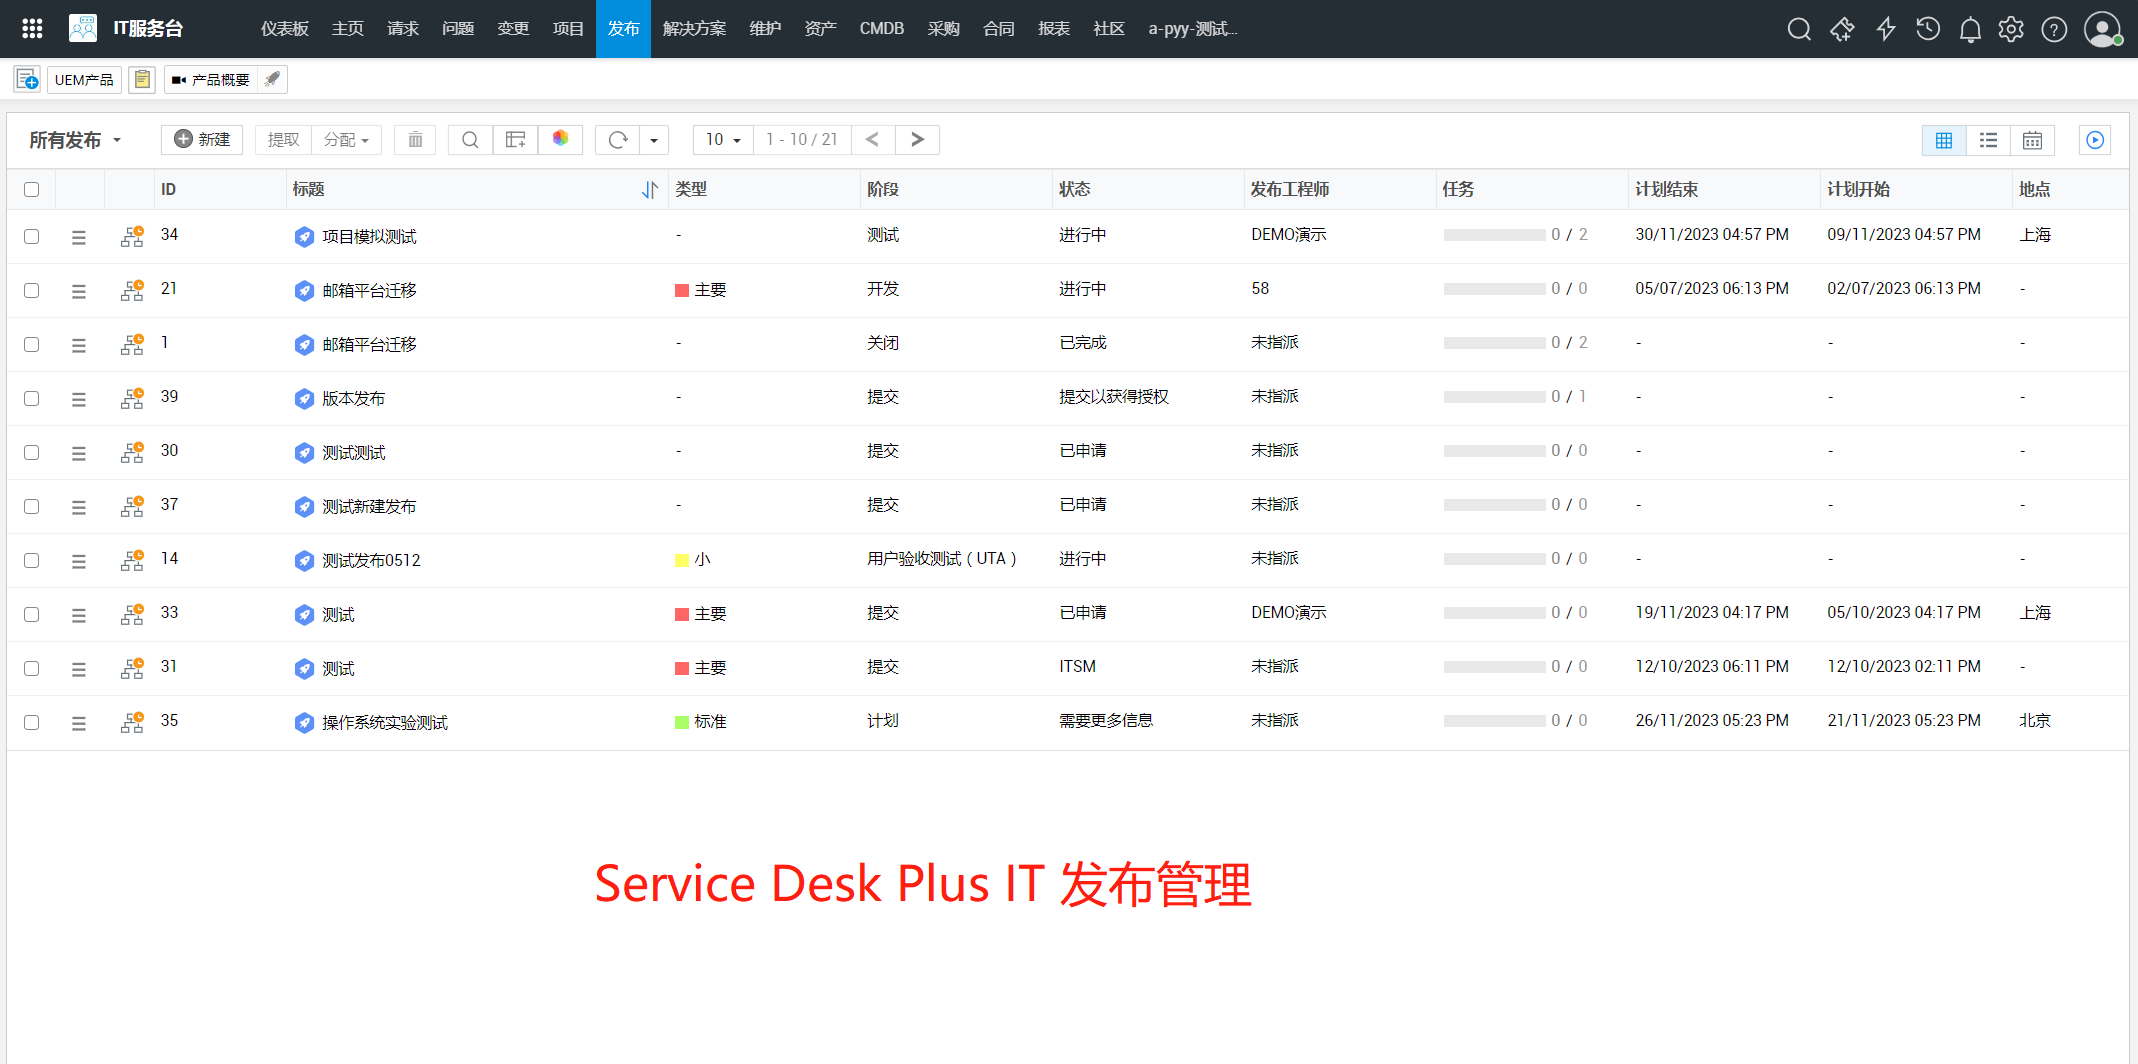Click the 提取 button

coord(283,140)
